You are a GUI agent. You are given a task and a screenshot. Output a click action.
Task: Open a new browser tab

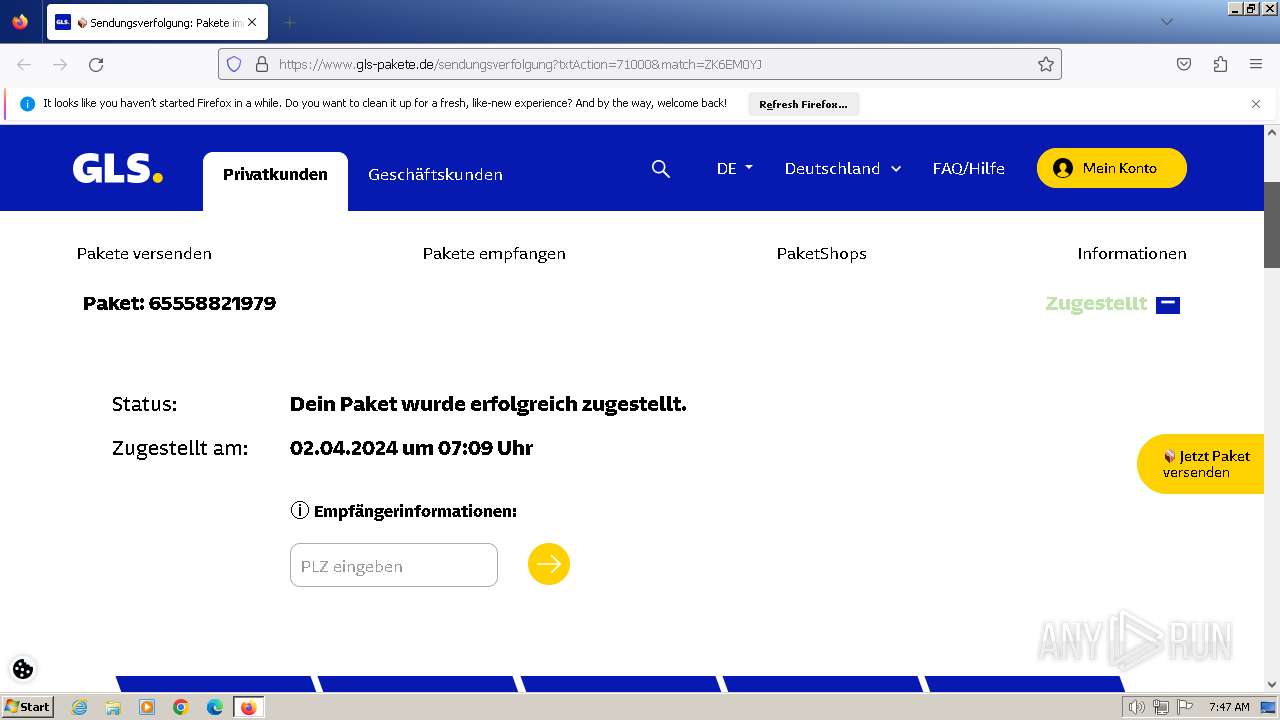(x=289, y=22)
